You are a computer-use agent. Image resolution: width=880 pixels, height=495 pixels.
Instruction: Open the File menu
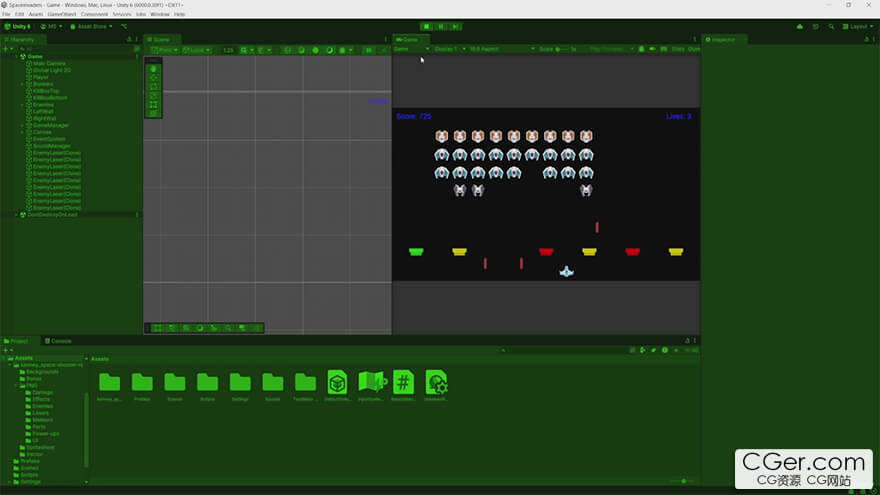tap(6, 14)
